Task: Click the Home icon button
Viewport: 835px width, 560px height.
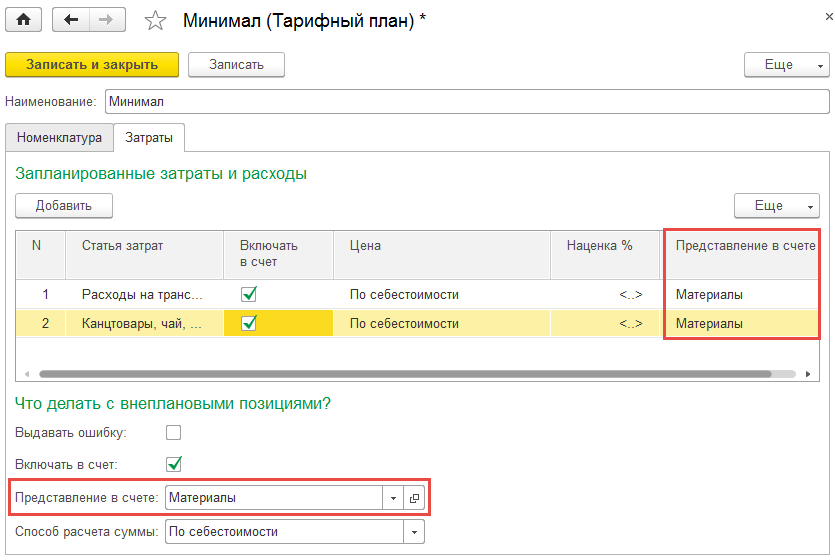Action: click(23, 20)
